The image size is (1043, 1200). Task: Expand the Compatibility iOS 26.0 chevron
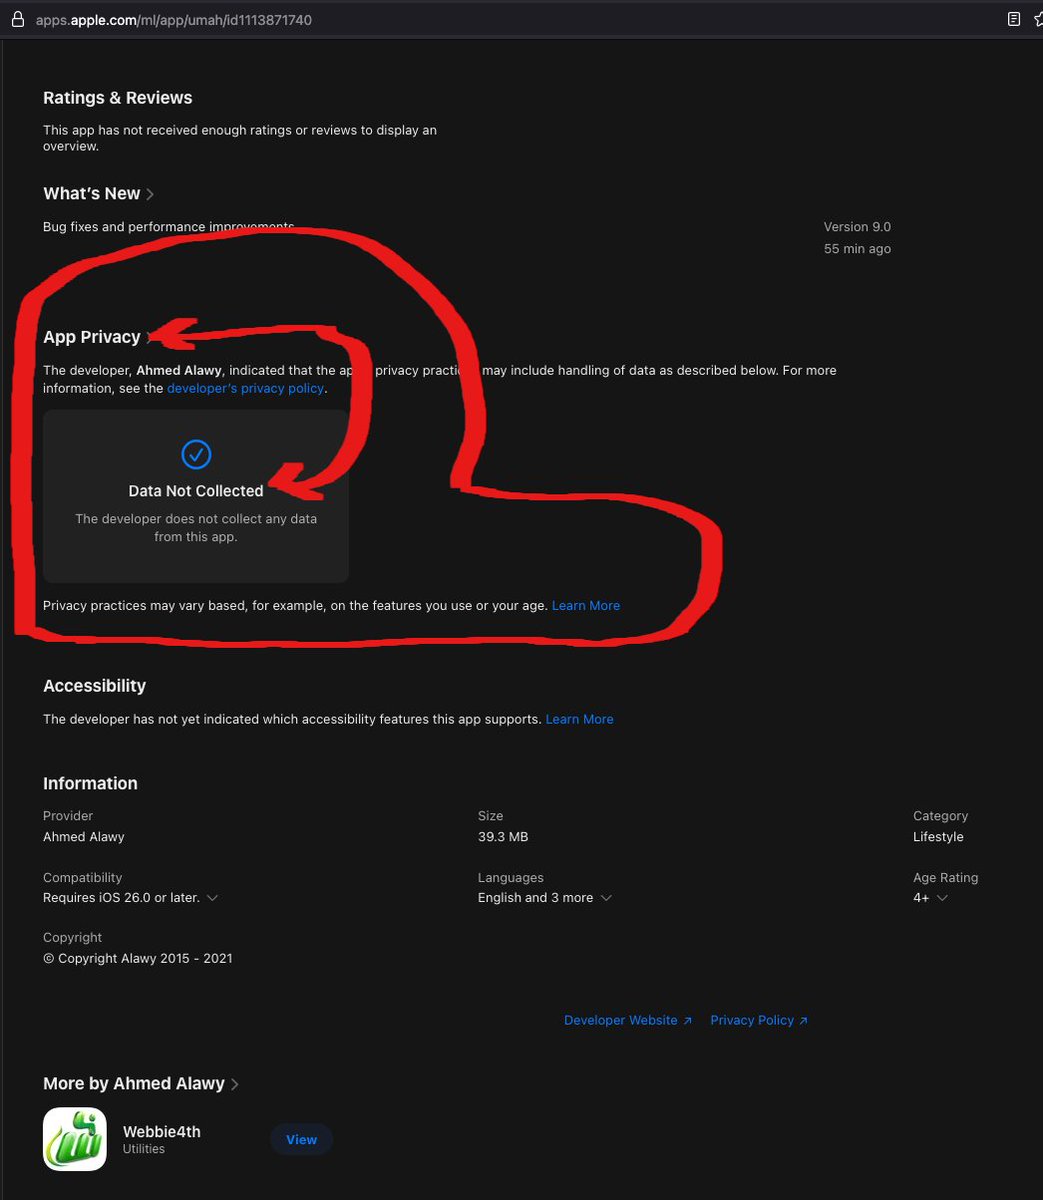[x=211, y=898]
